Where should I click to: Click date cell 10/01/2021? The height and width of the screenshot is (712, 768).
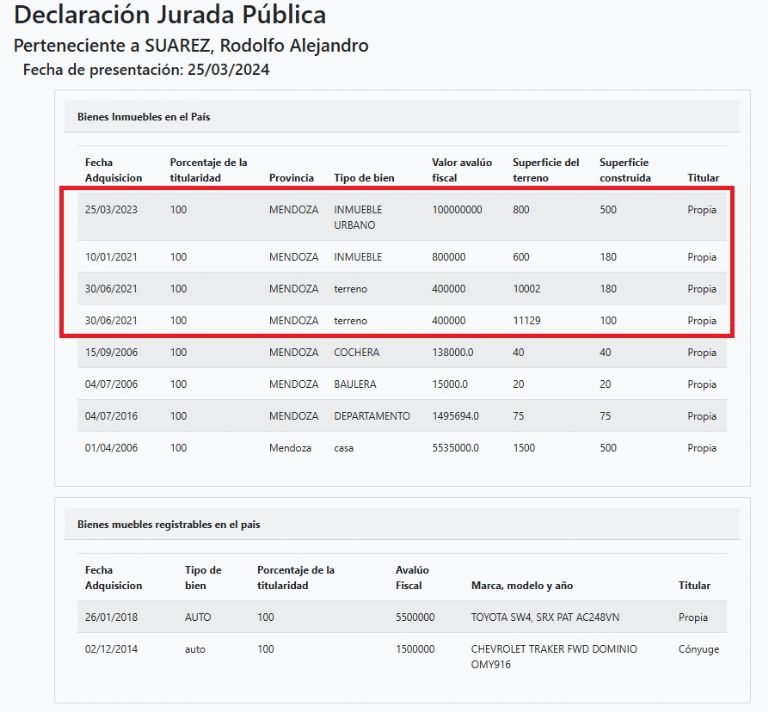tap(111, 257)
